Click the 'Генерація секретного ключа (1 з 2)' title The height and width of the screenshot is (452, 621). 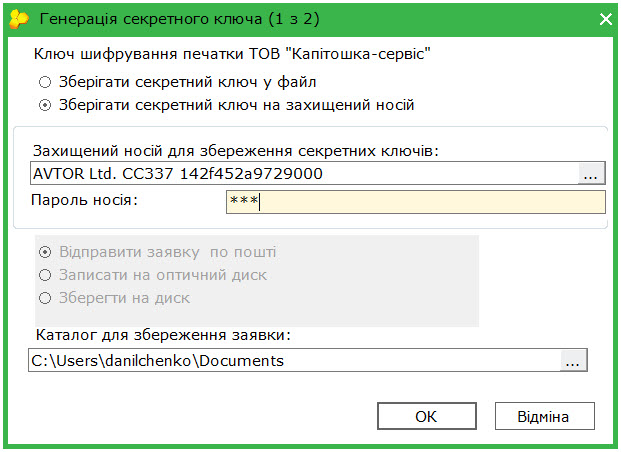(x=179, y=19)
